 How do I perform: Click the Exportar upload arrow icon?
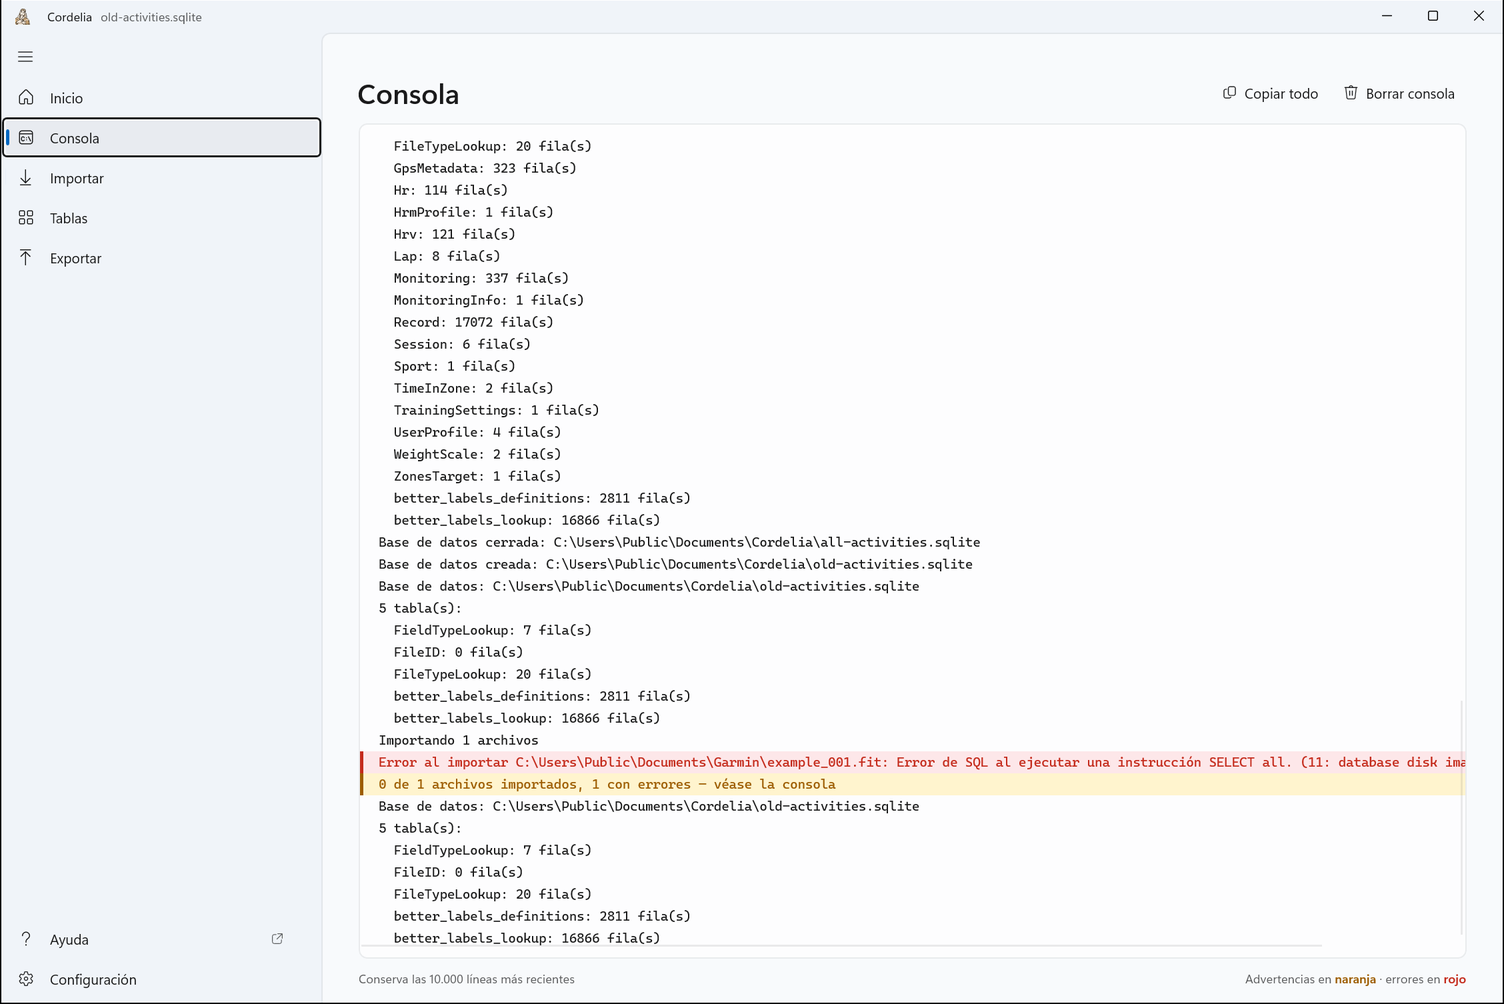pyautogui.click(x=26, y=257)
